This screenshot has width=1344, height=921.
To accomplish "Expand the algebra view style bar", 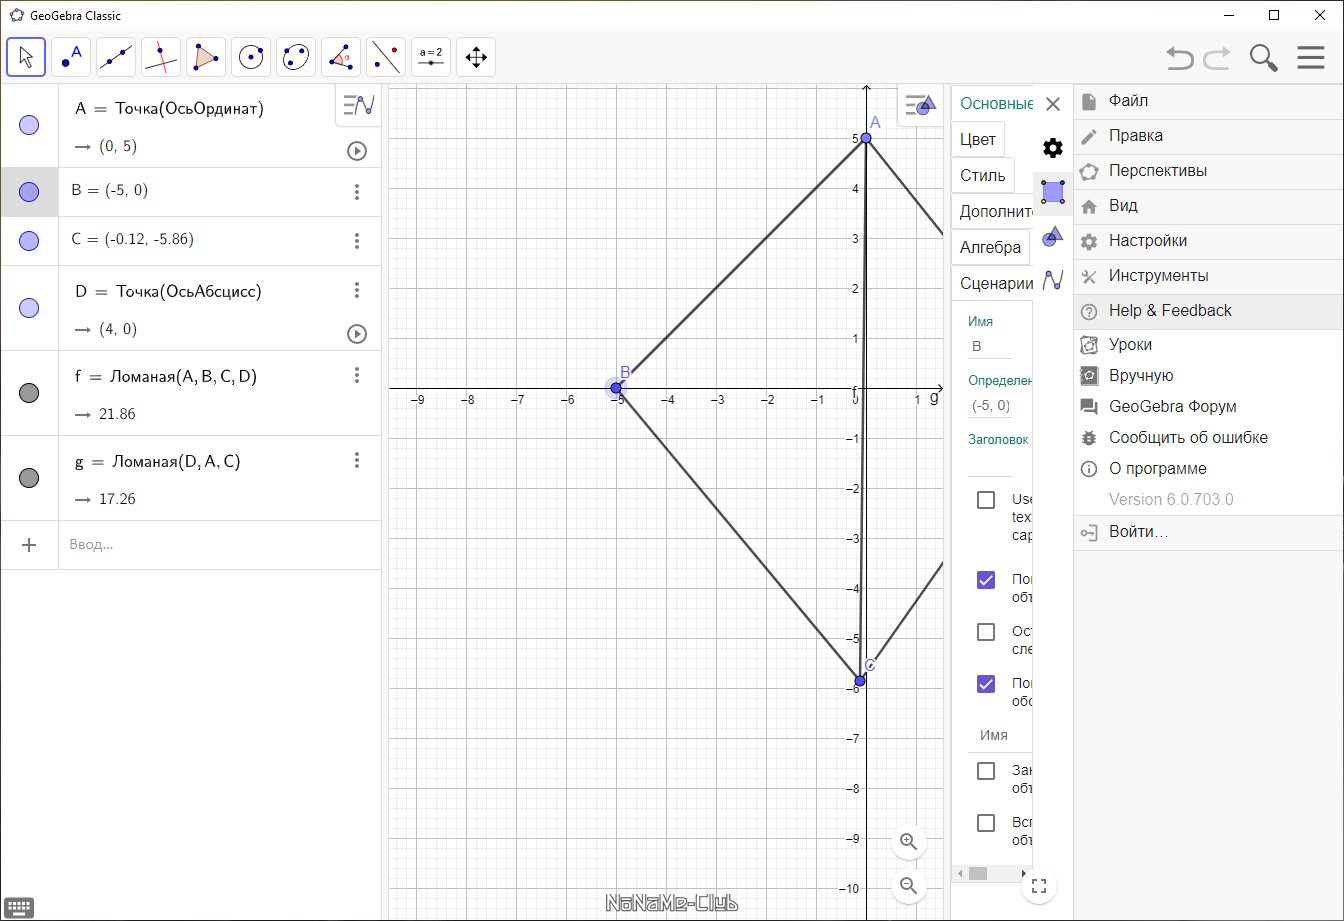I will (358, 105).
